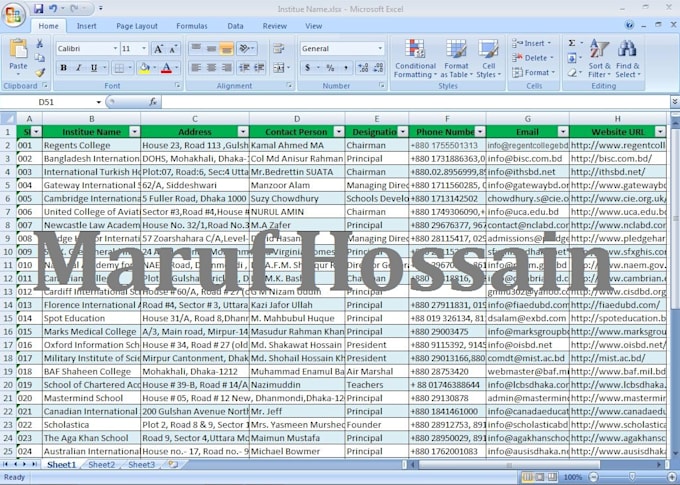Align text to the left

(x=196, y=68)
